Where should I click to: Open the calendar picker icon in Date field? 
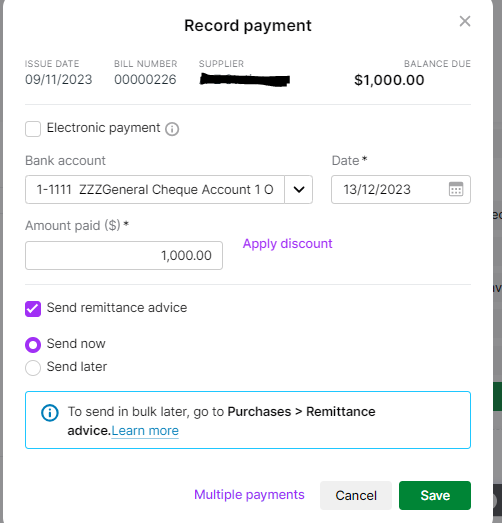(x=456, y=189)
